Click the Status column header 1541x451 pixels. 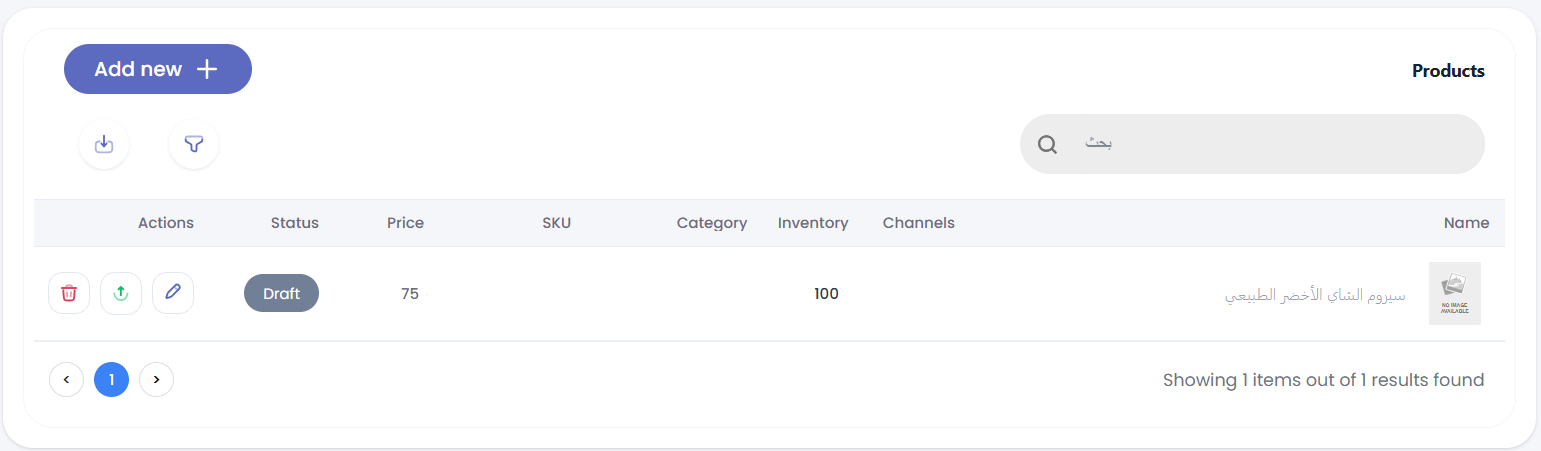(x=295, y=223)
